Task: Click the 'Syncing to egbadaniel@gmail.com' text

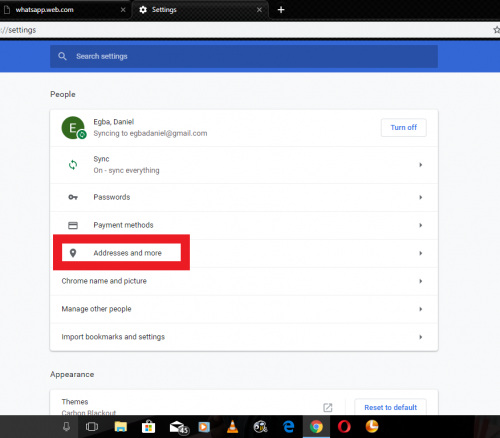Action: (x=150, y=133)
